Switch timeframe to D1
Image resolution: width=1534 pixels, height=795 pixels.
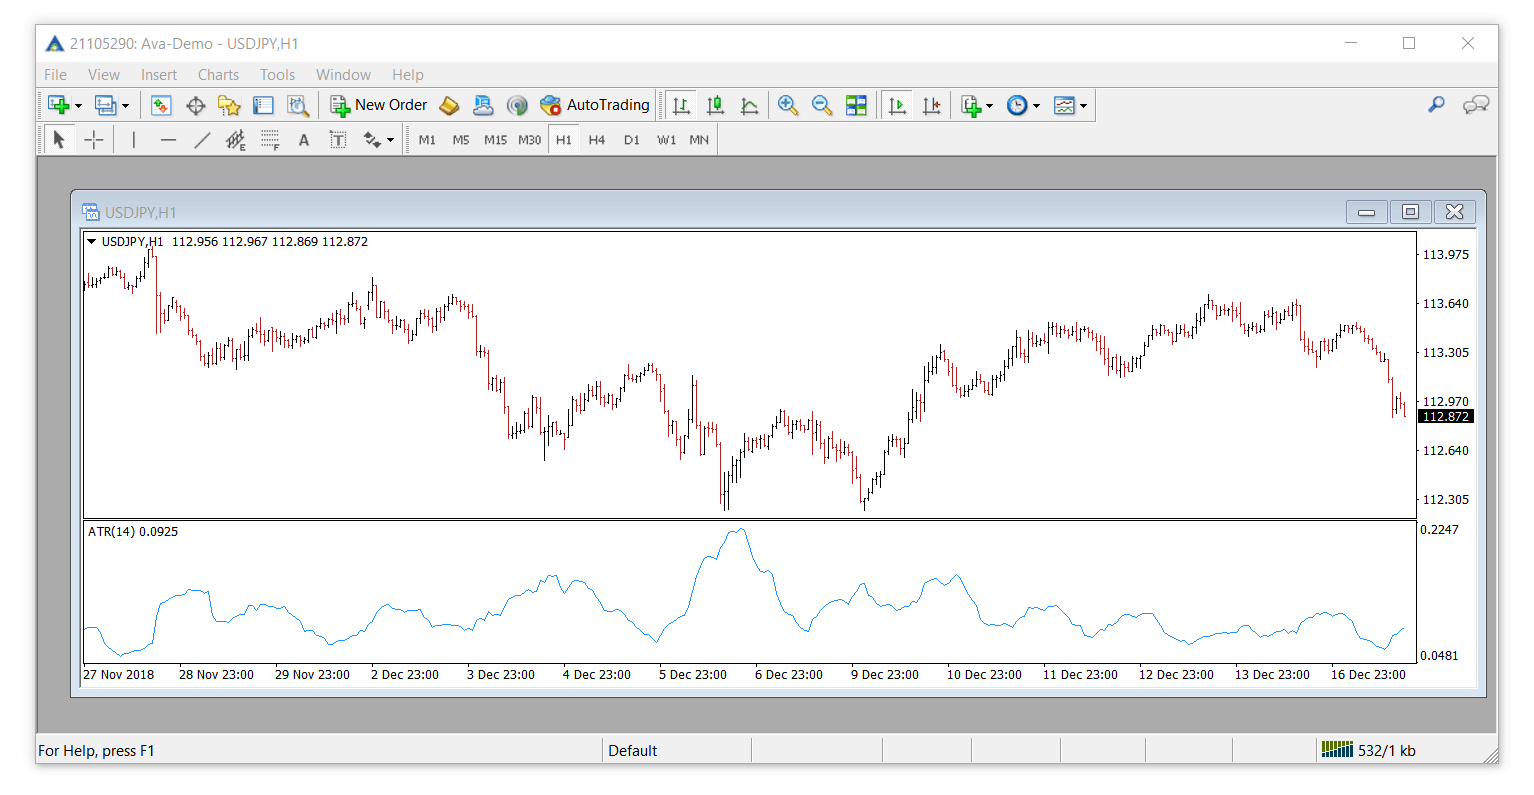tap(631, 140)
